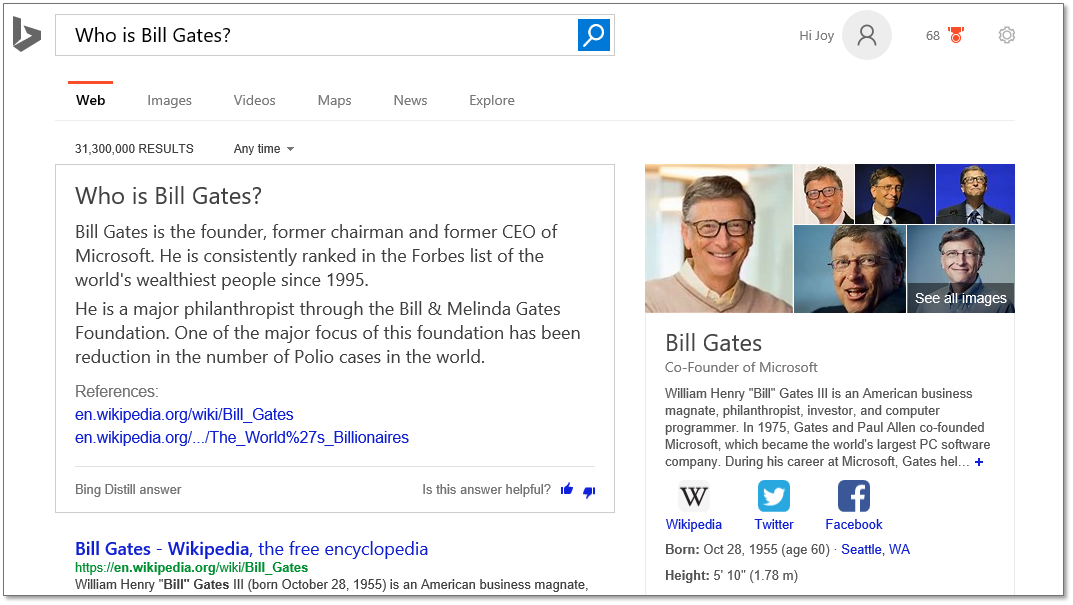The width and height of the screenshot is (1073, 605).
Task: Open Twitter via the bird icon
Action: [x=773, y=495]
